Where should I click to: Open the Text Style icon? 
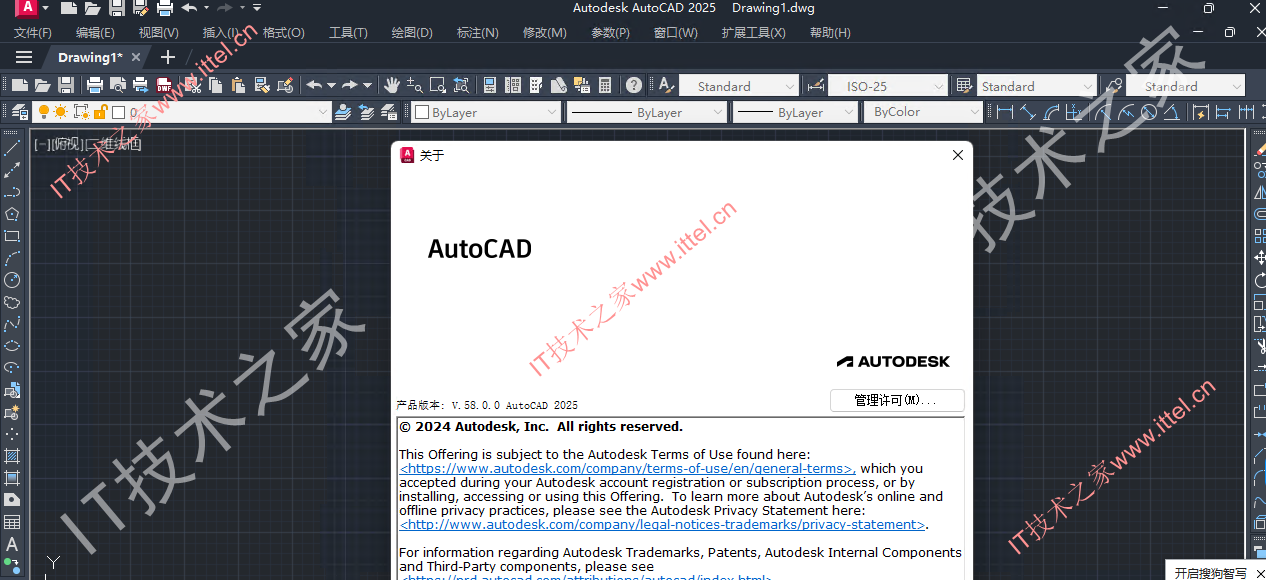tap(666, 85)
